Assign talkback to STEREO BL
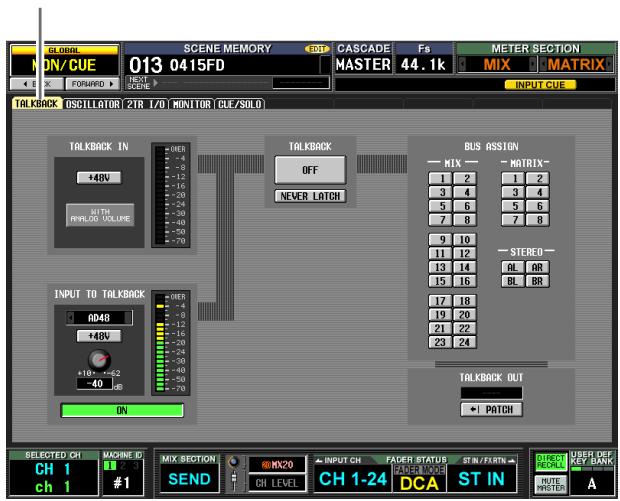620x501 pixels. [513, 281]
